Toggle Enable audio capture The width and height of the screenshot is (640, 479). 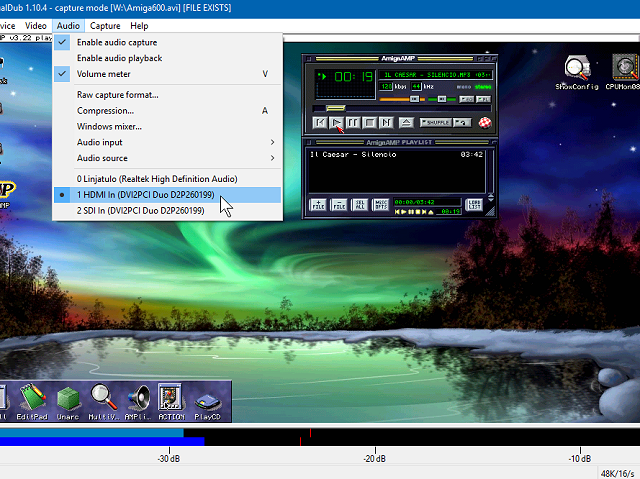coord(167,42)
